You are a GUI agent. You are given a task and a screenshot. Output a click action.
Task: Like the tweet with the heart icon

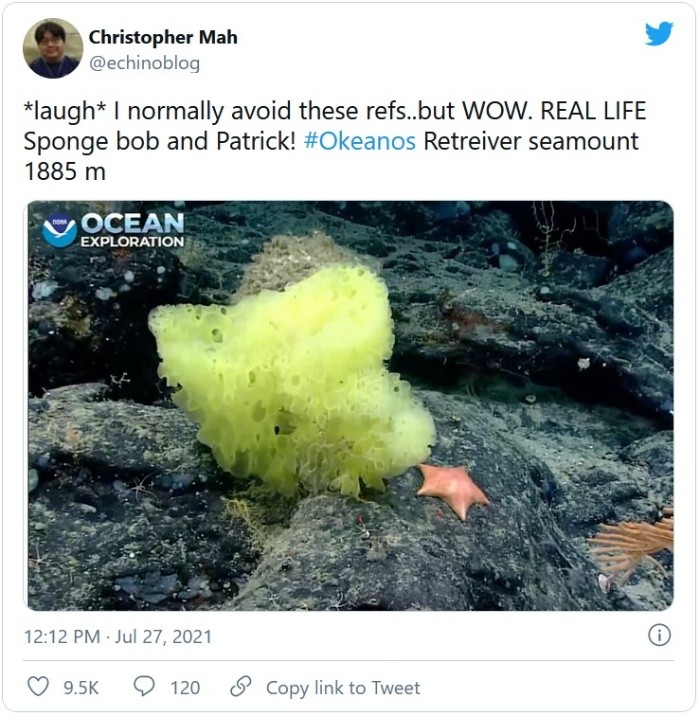(x=37, y=687)
